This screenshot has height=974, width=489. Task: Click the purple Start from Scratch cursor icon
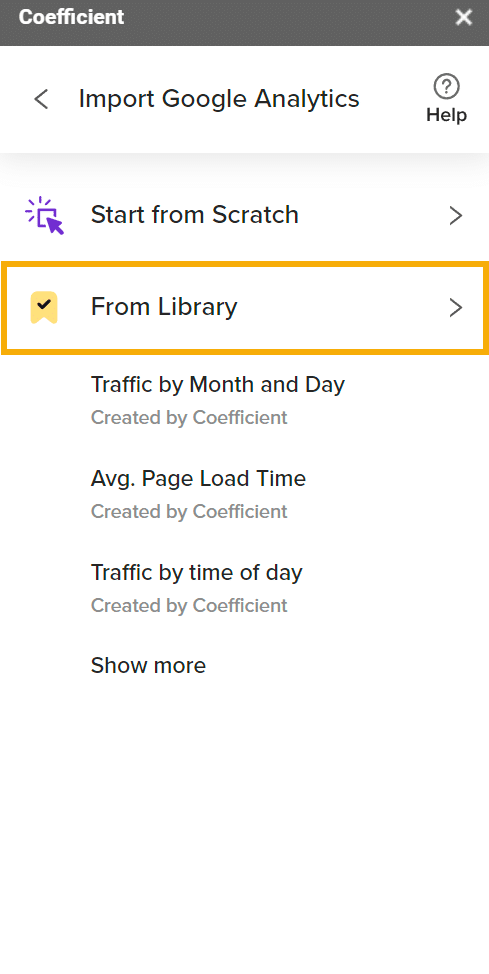45,216
